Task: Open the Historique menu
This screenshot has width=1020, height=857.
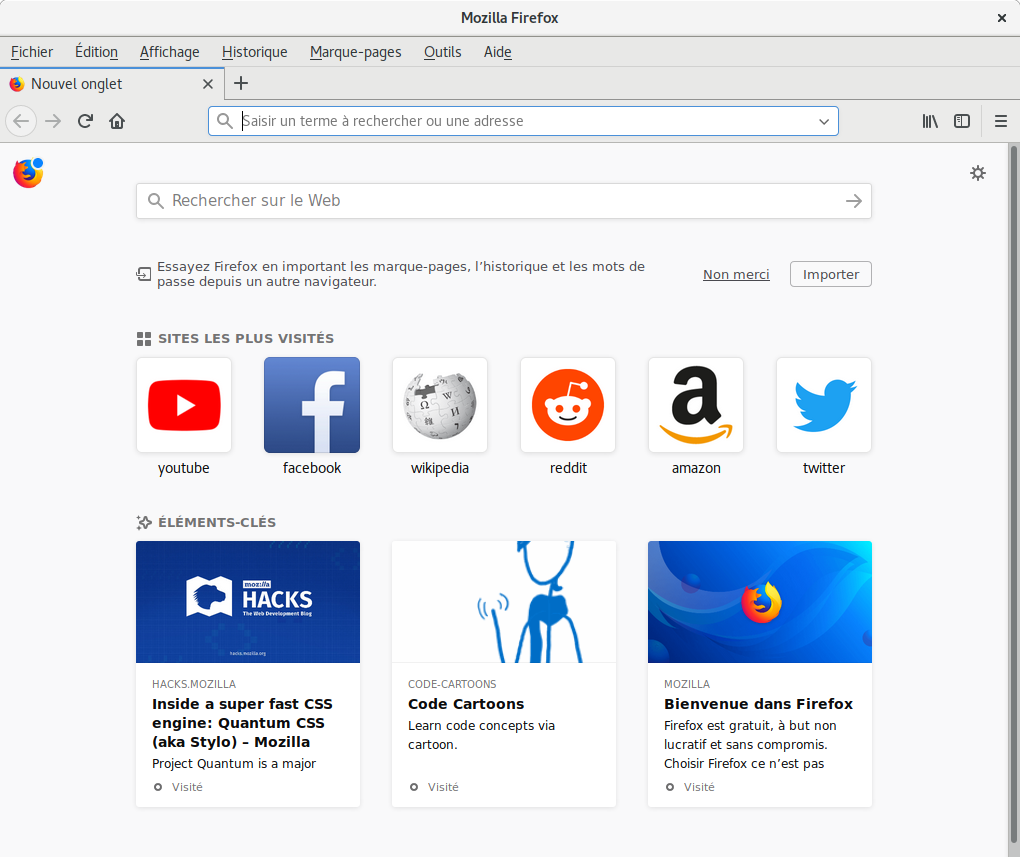Action: pos(254,52)
